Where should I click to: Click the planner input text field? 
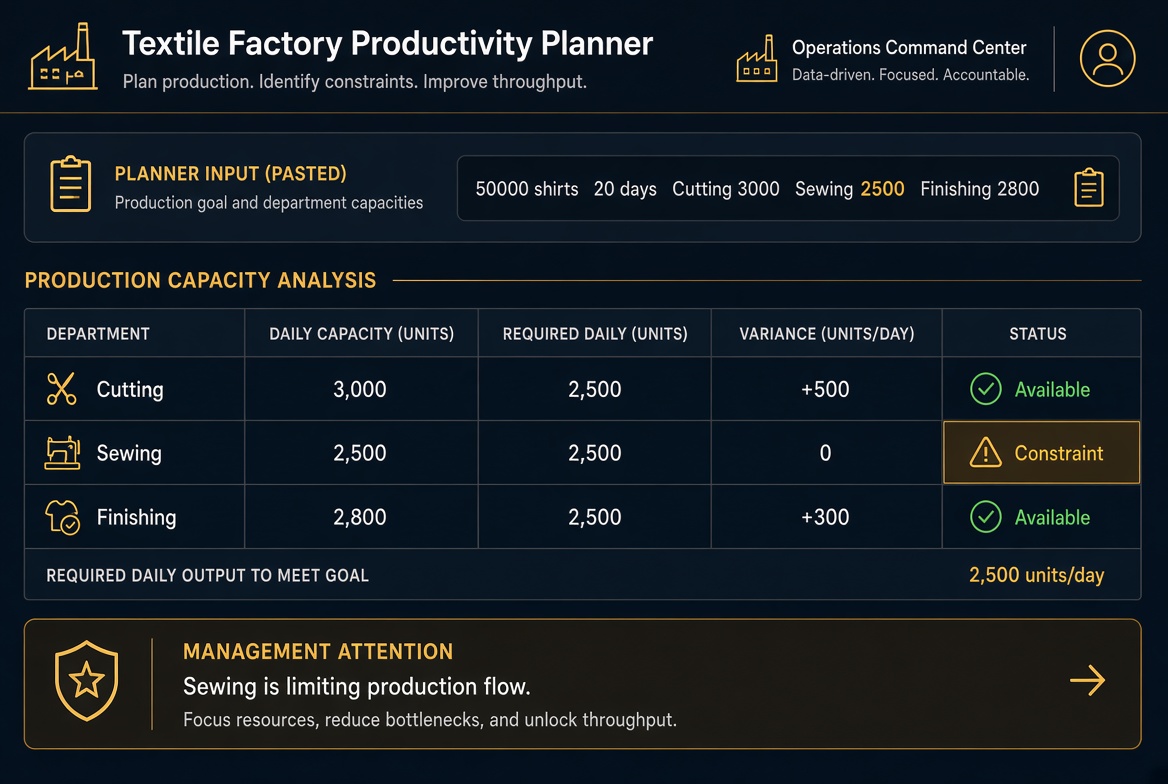(x=787, y=188)
